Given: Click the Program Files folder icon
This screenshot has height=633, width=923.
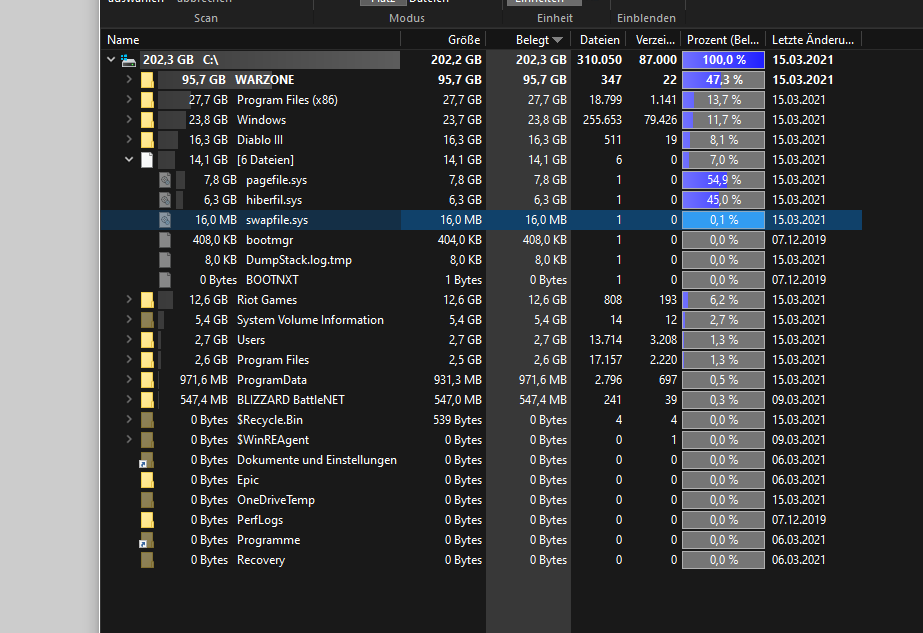Looking at the screenshot, I should pyautogui.click(x=147, y=360).
